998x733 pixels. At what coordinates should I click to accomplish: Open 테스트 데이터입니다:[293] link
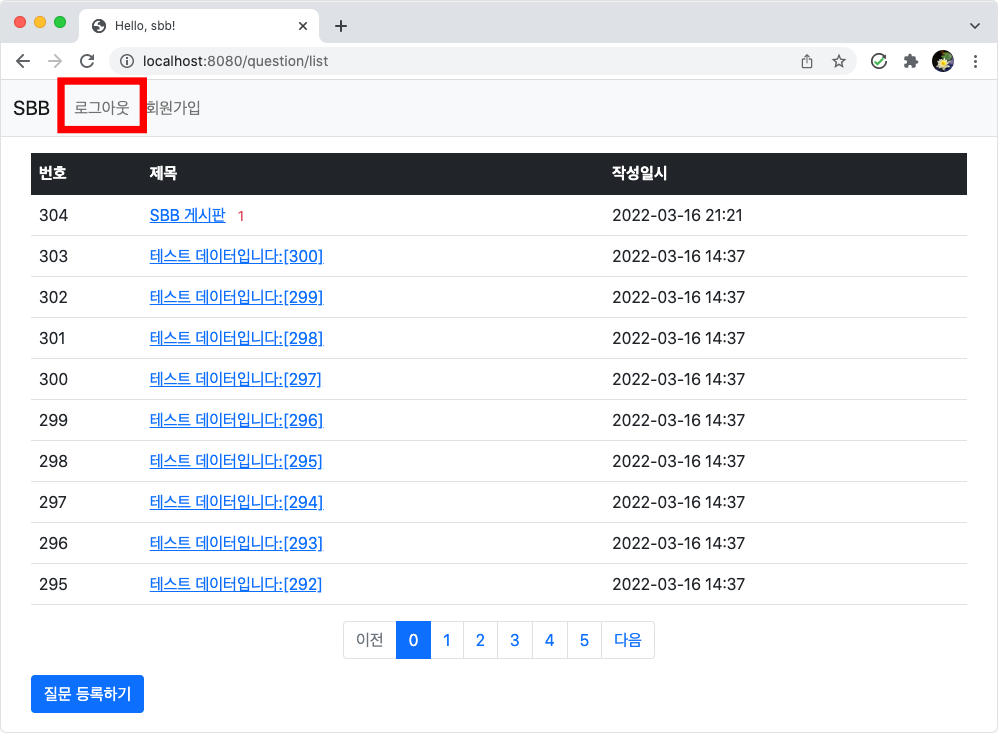click(x=236, y=543)
